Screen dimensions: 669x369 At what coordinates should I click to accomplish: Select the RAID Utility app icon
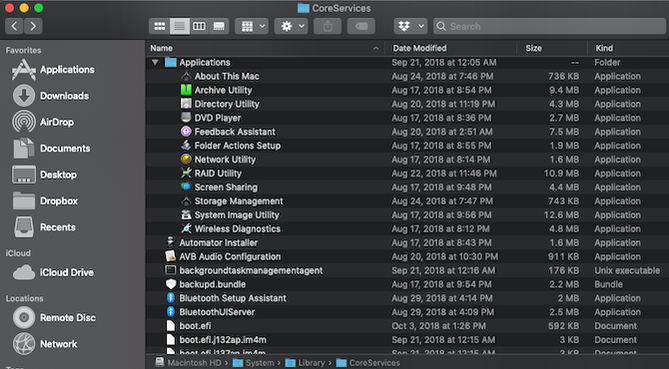pos(186,173)
